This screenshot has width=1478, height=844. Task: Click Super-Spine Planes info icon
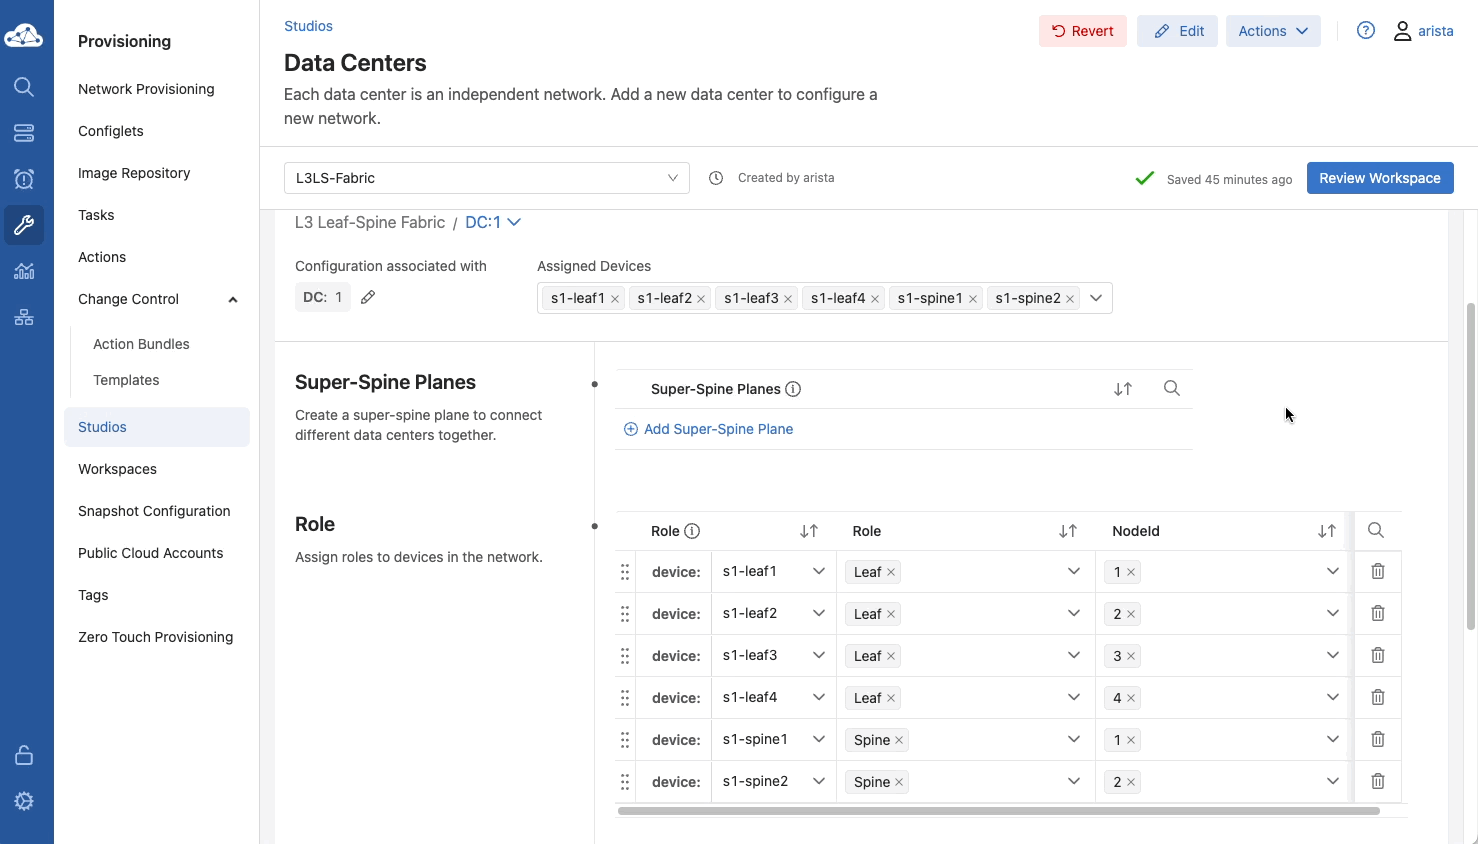coord(793,389)
